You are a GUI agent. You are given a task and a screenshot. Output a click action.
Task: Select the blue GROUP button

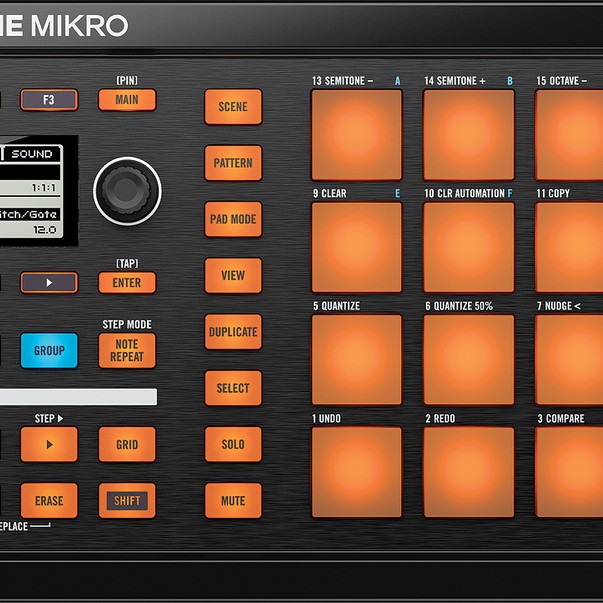[x=49, y=350]
